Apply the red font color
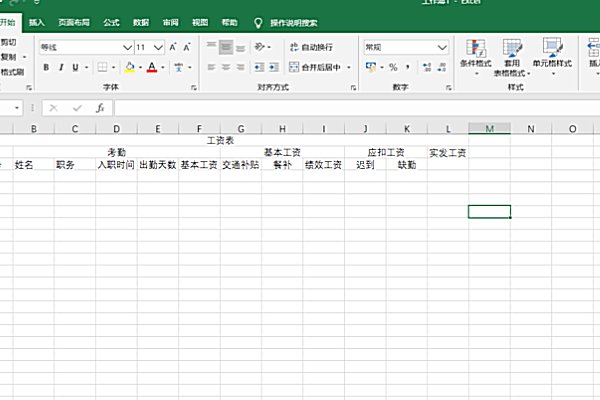The image size is (600, 400). pos(152,67)
